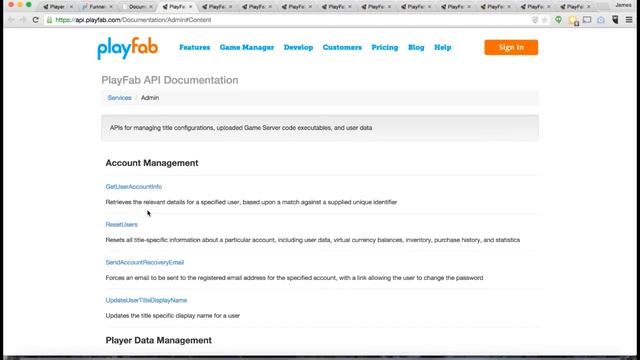Screen dimensions: 640x360
Task: Open the Blog nav link
Action: tap(416, 47)
